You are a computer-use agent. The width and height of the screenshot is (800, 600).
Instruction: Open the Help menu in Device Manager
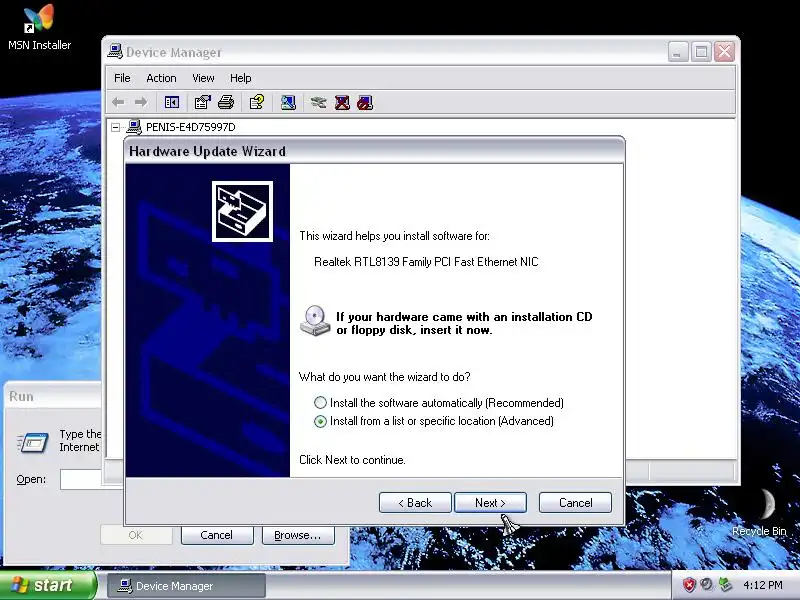pos(240,78)
